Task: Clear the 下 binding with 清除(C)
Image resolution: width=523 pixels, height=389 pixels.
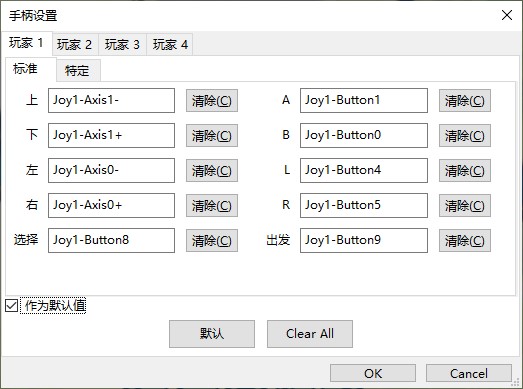Action: [212, 135]
